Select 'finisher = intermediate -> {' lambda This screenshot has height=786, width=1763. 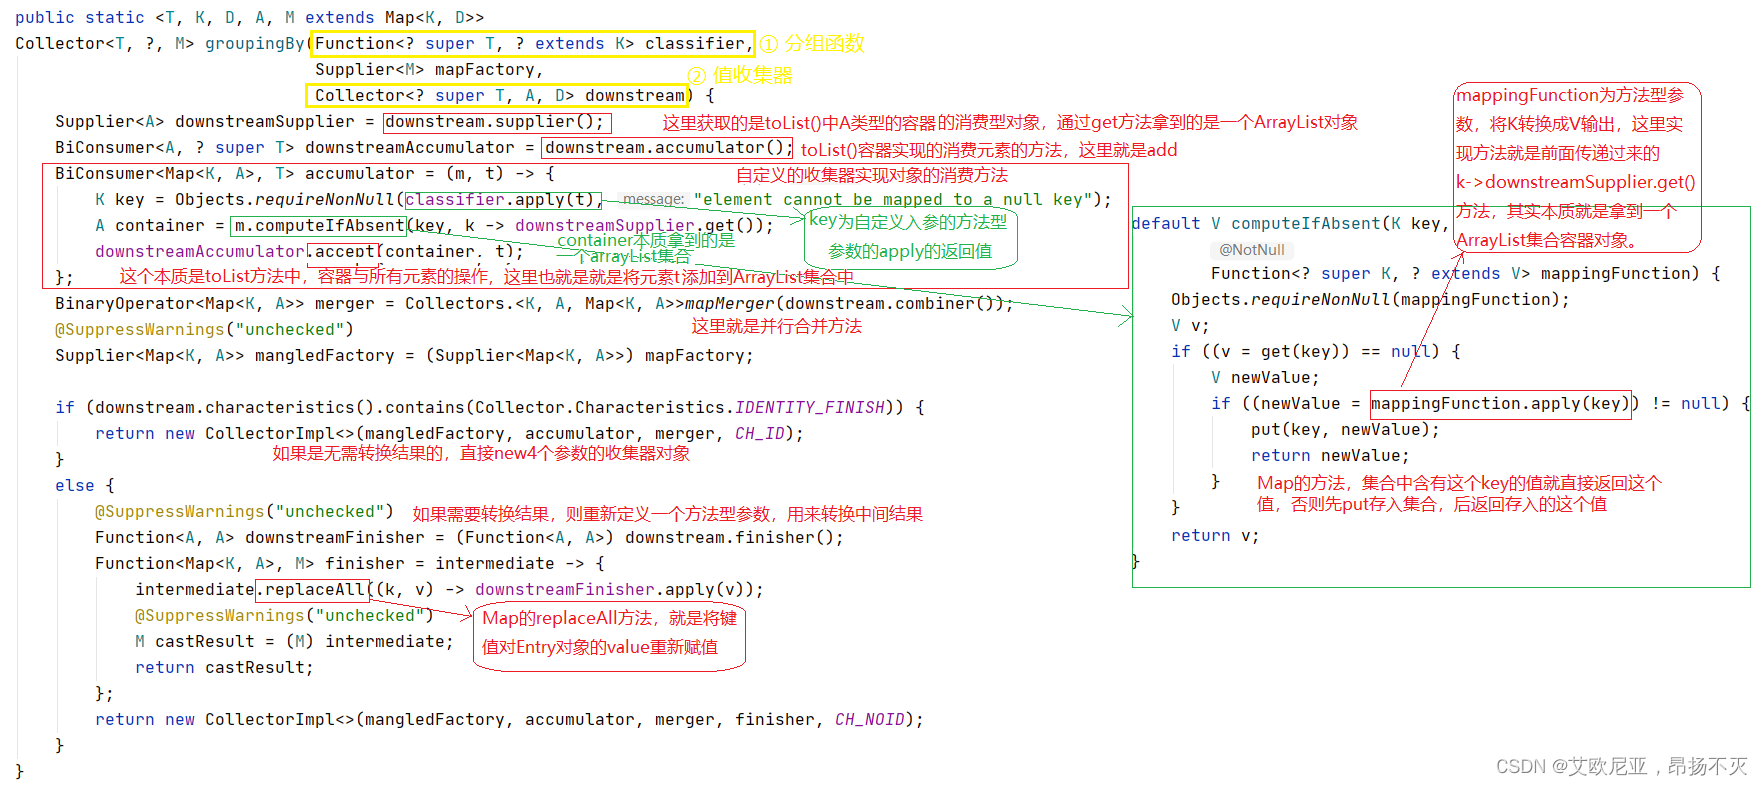click(465, 563)
